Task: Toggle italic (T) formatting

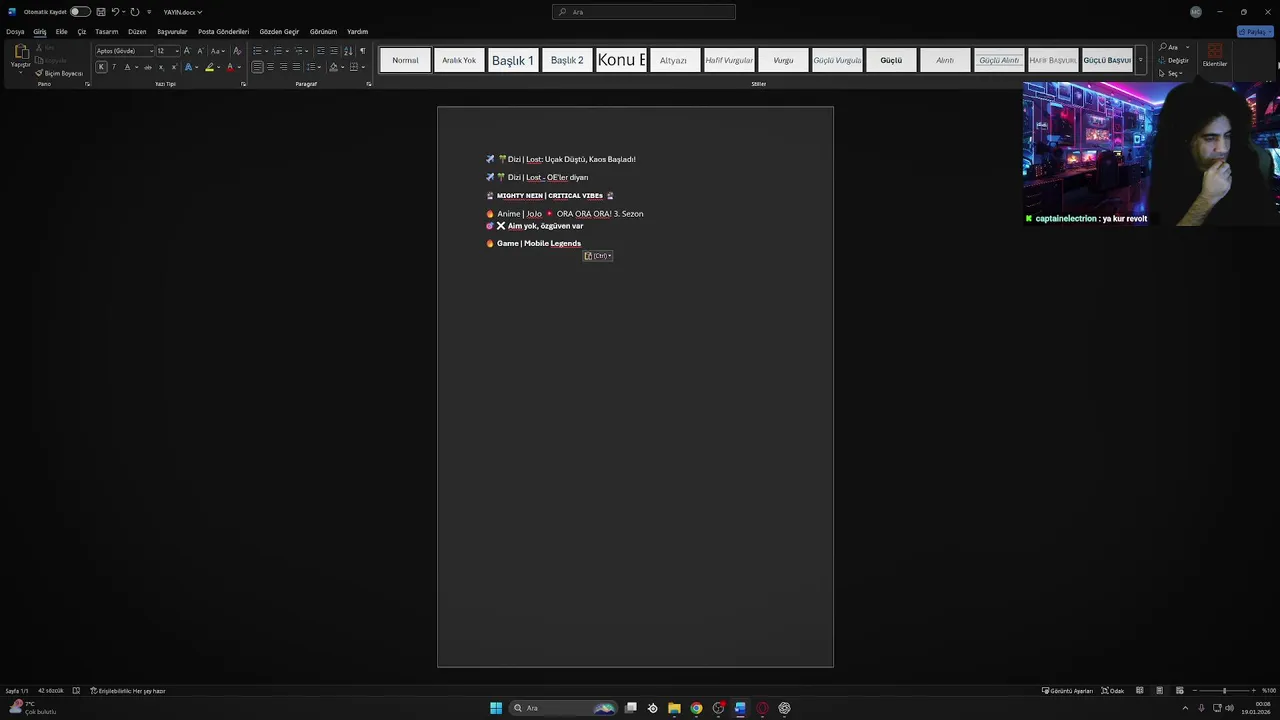Action: 114,67
